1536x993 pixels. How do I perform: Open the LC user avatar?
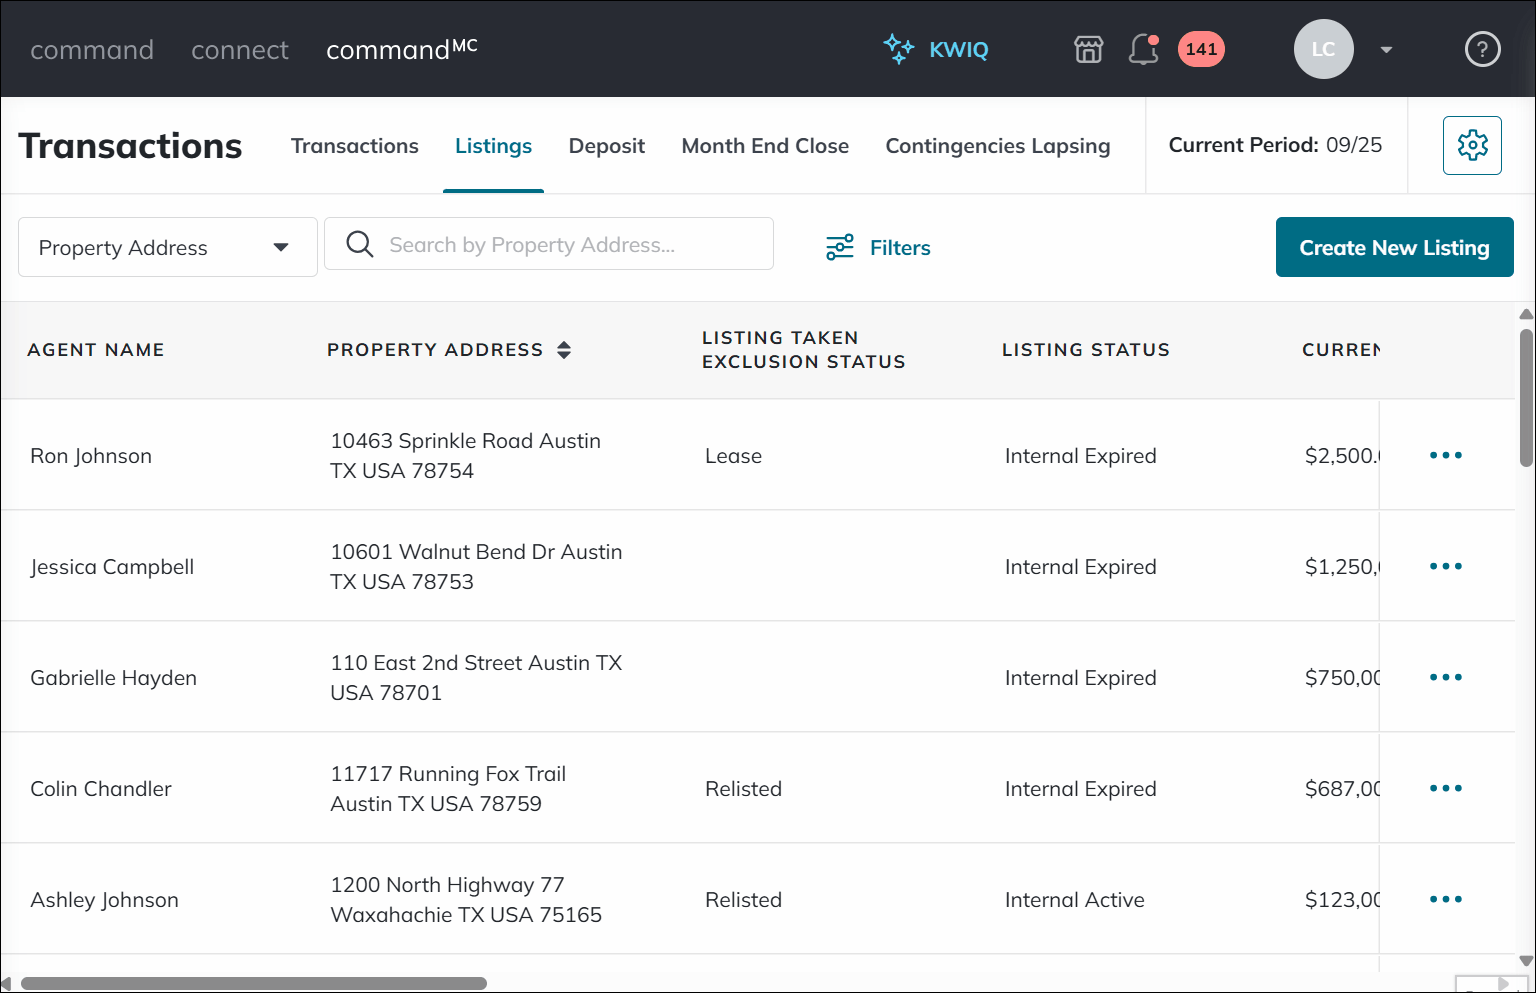pyautogui.click(x=1323, y=49)
